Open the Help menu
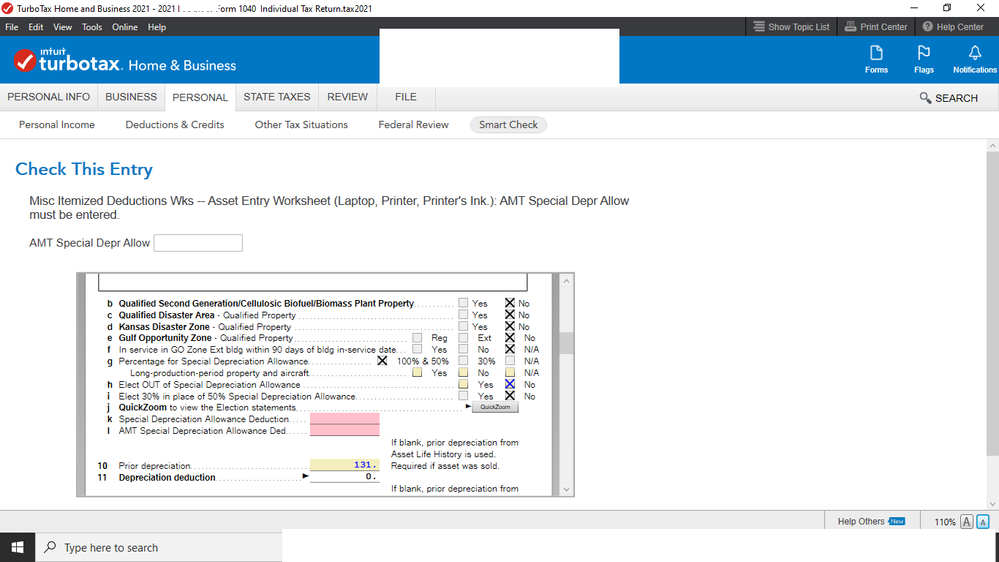 coord(157,27)
